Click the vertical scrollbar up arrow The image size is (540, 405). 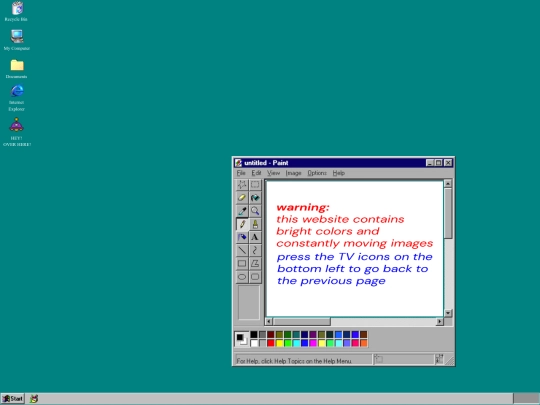tap(448, 184)
